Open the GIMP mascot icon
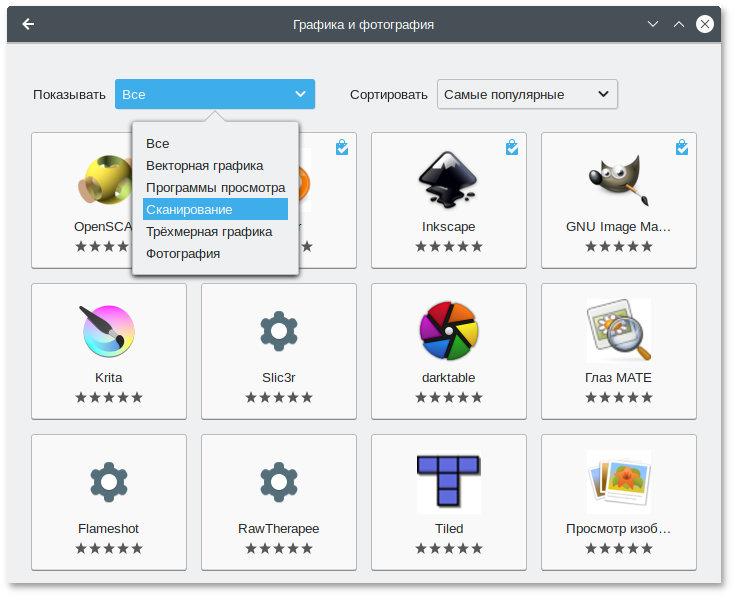 [x=618, y=180]
